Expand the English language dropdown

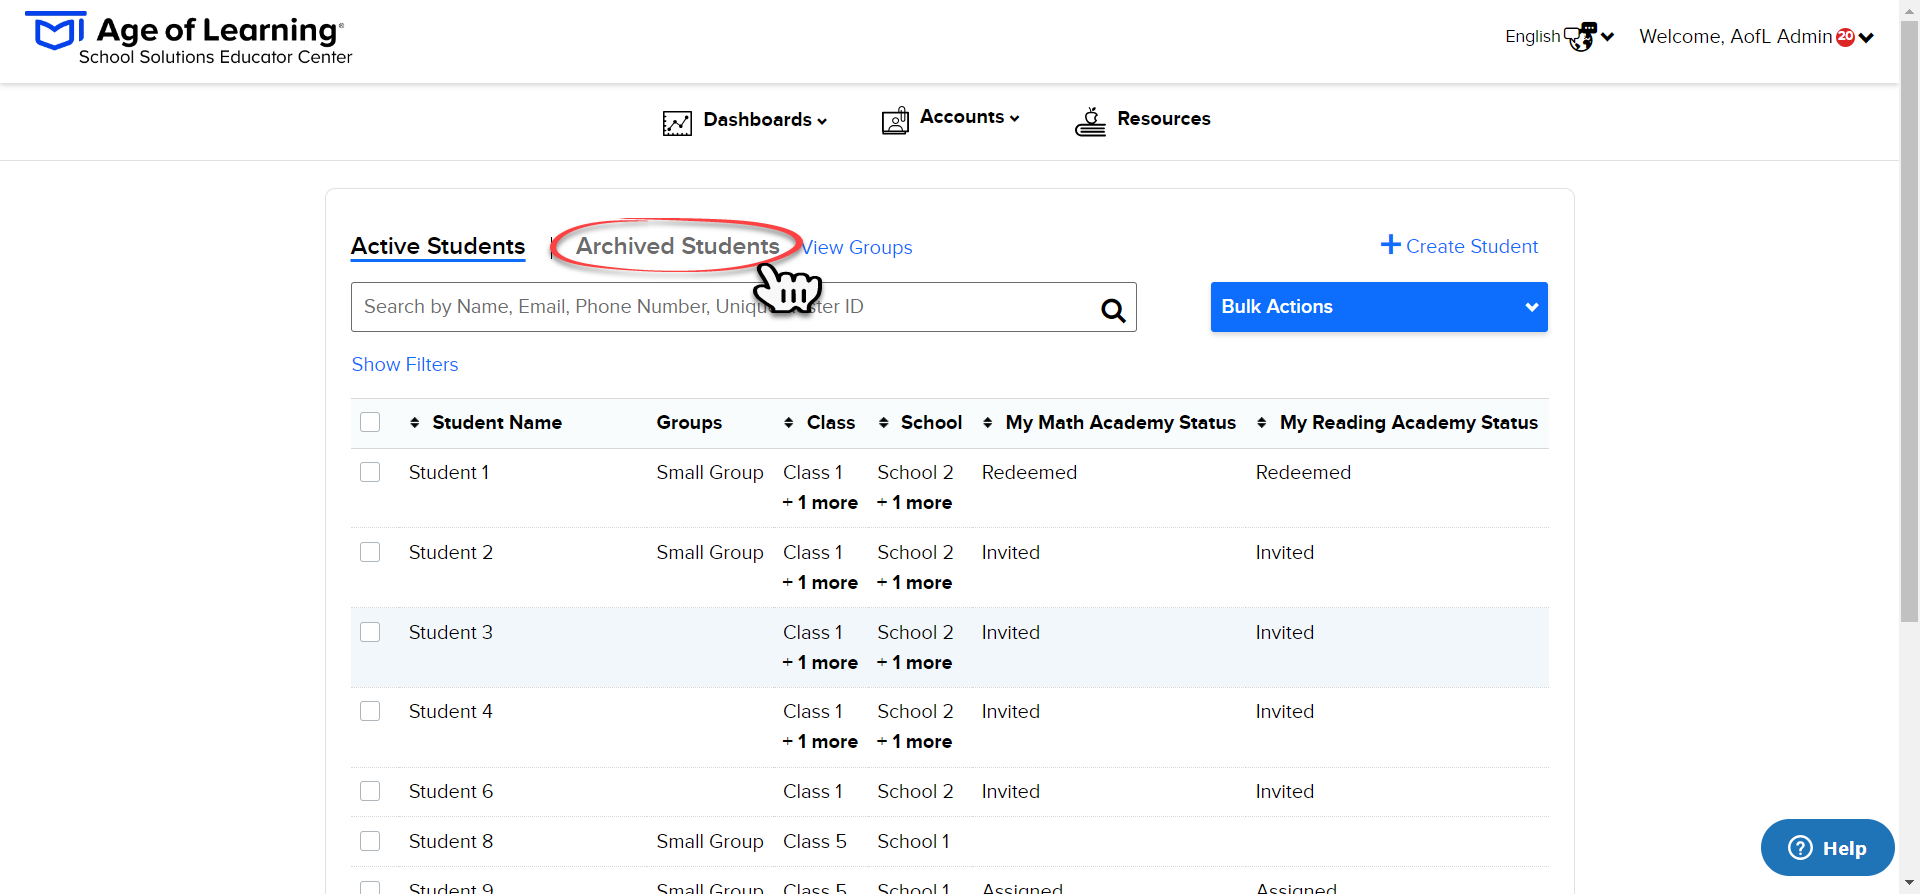[x=1560, y=37]
